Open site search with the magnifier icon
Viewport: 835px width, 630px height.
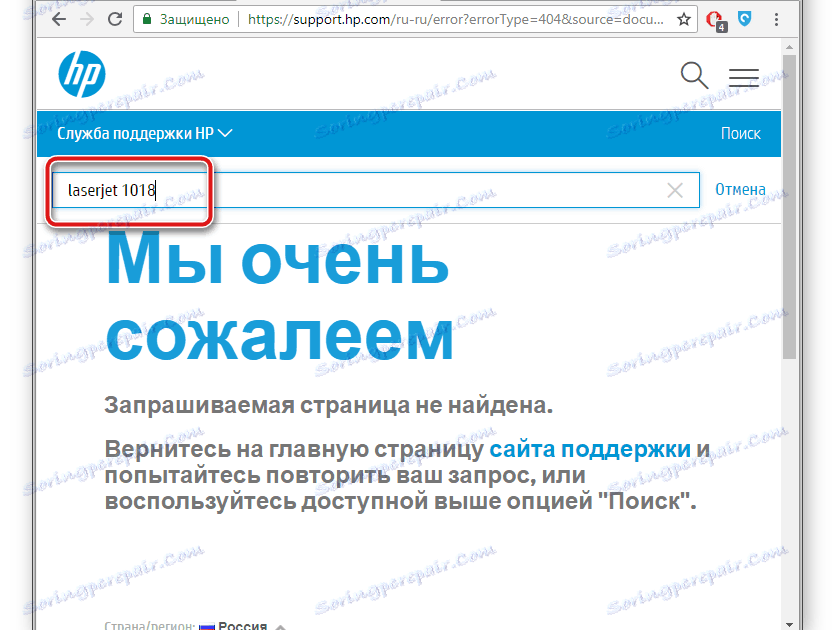point(694,76)
